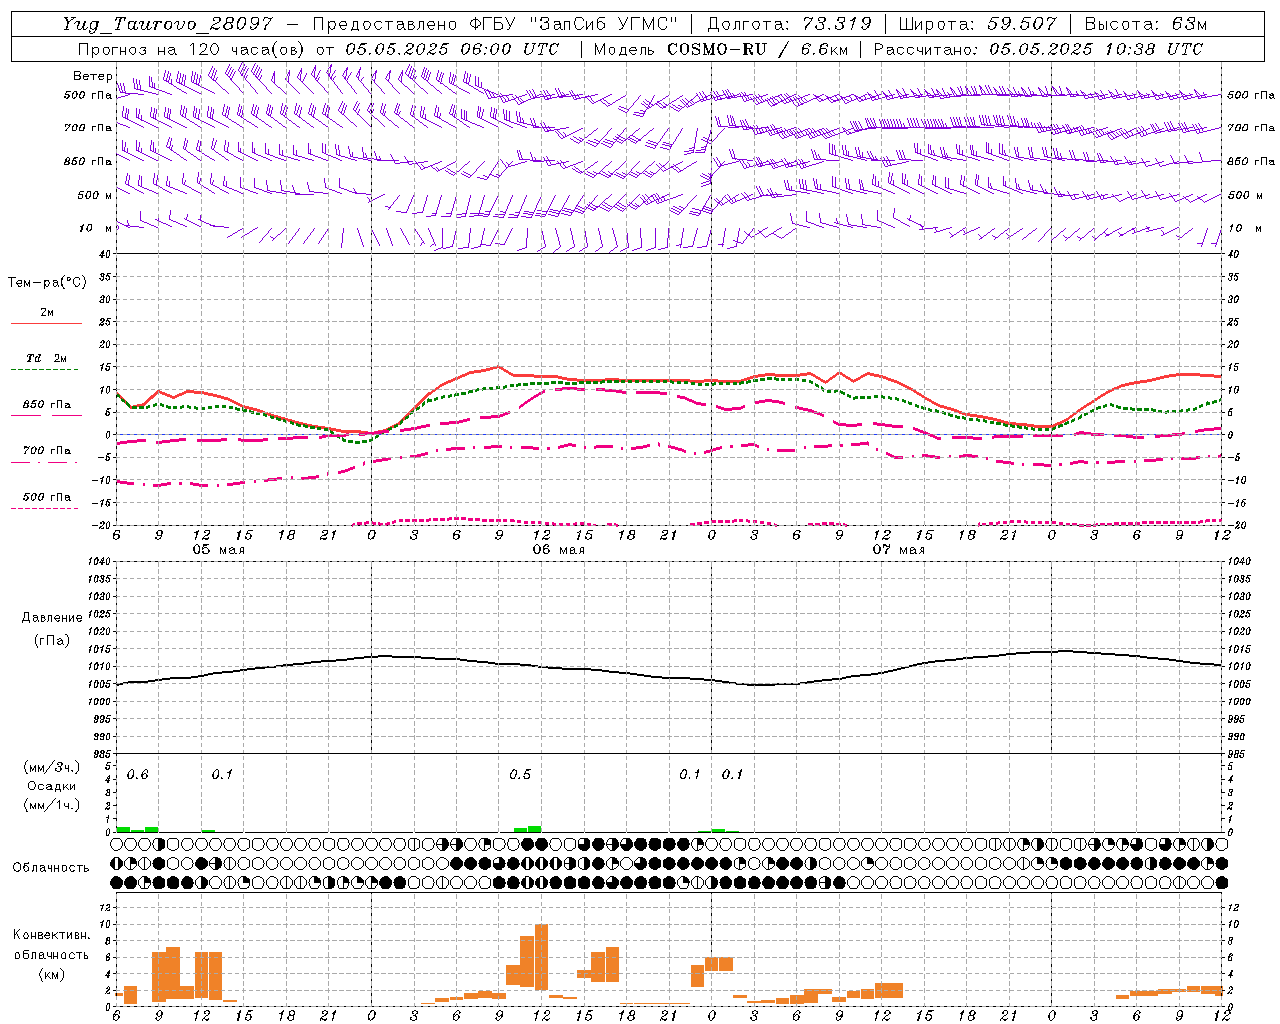Viewport: 1280px width, 1024px height.
Task: Click the 06 мая date label
Action: tap(559, 550)
